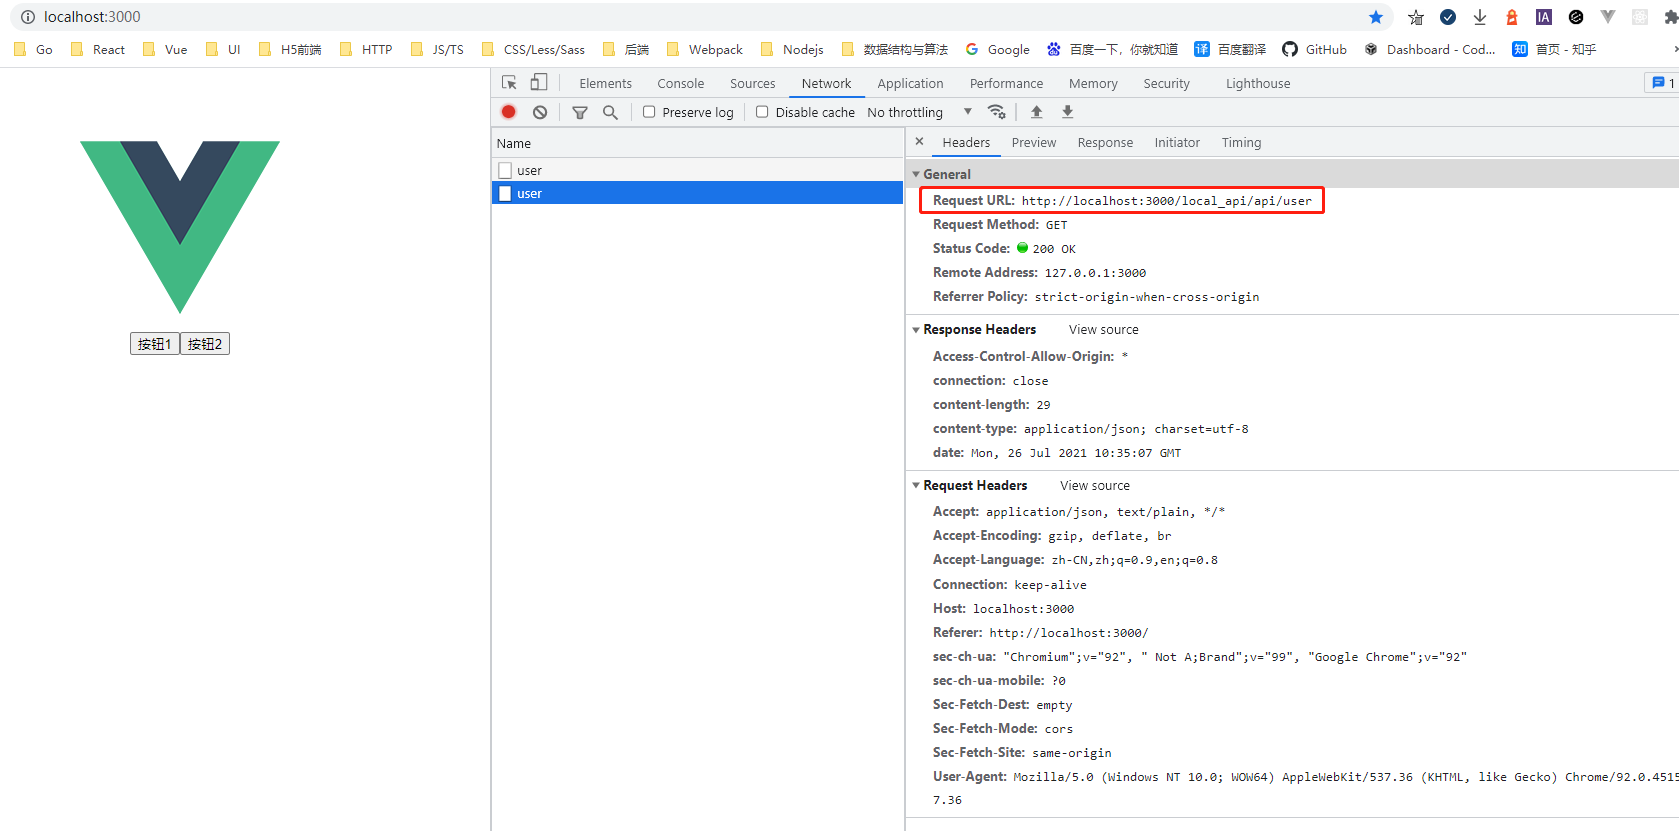Open the Nodejs bookmarks folder

792,49
